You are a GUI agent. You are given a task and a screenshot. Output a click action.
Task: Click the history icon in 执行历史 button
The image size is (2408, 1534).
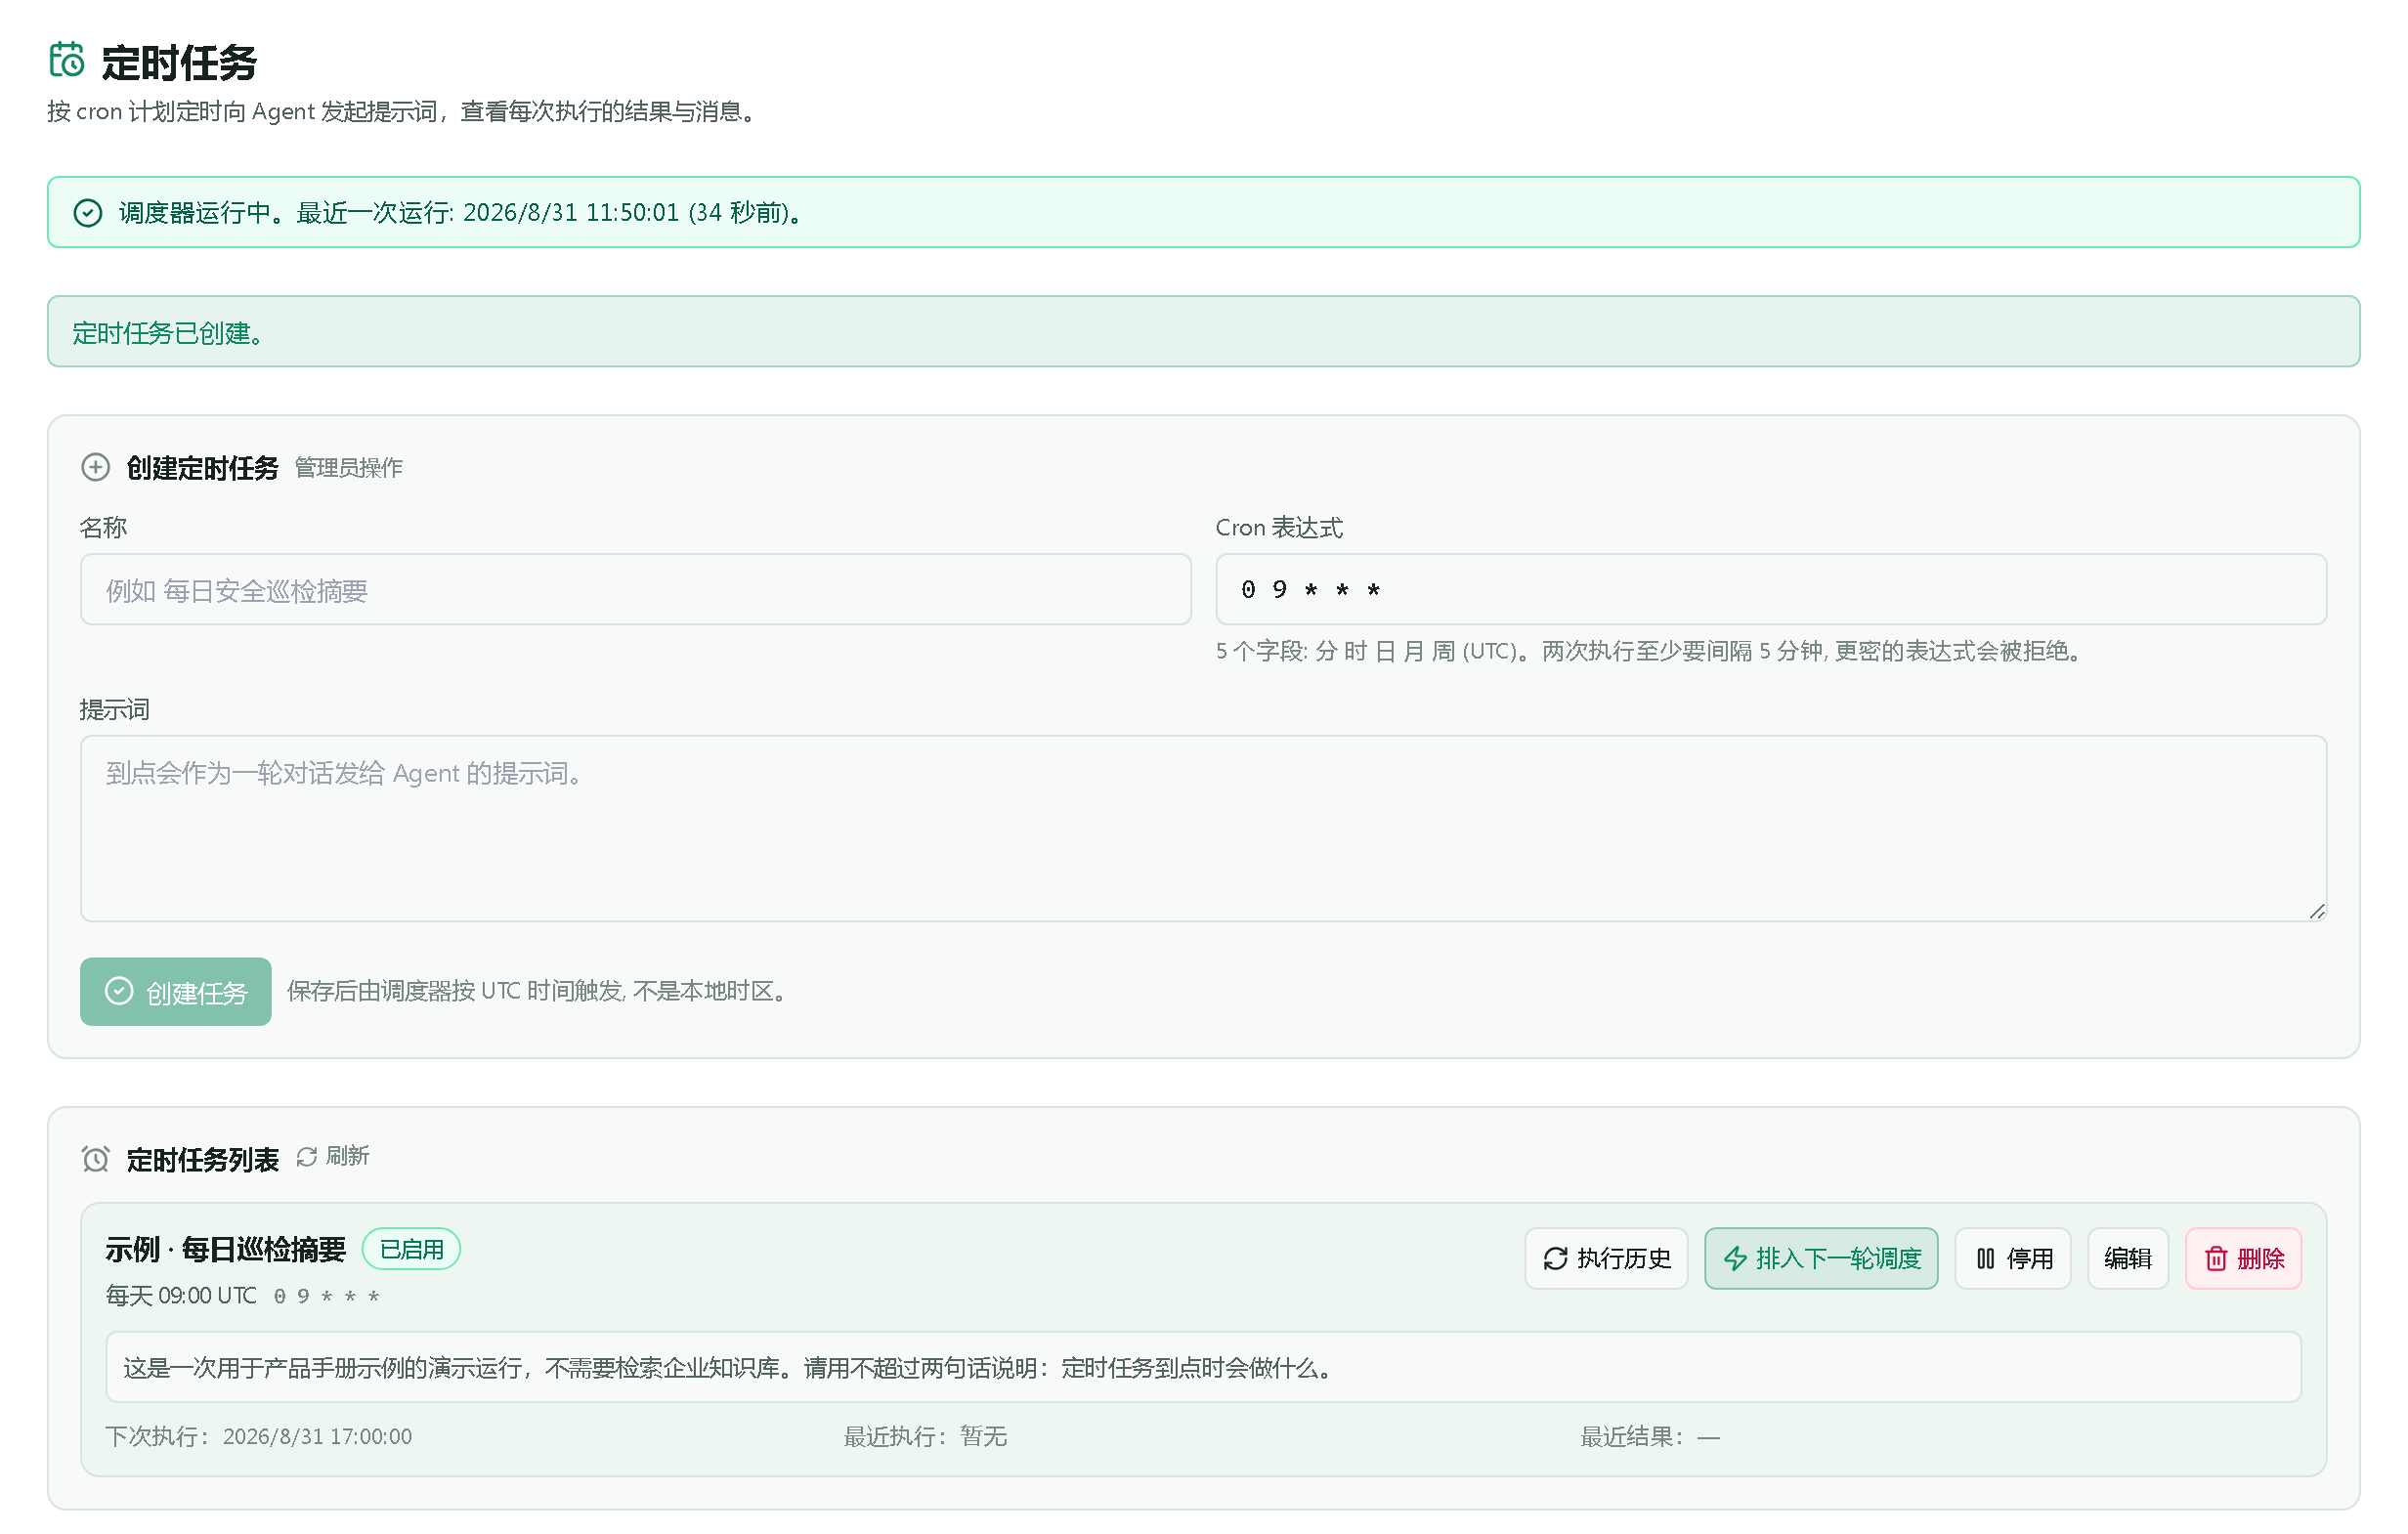coord(1555,1258)
